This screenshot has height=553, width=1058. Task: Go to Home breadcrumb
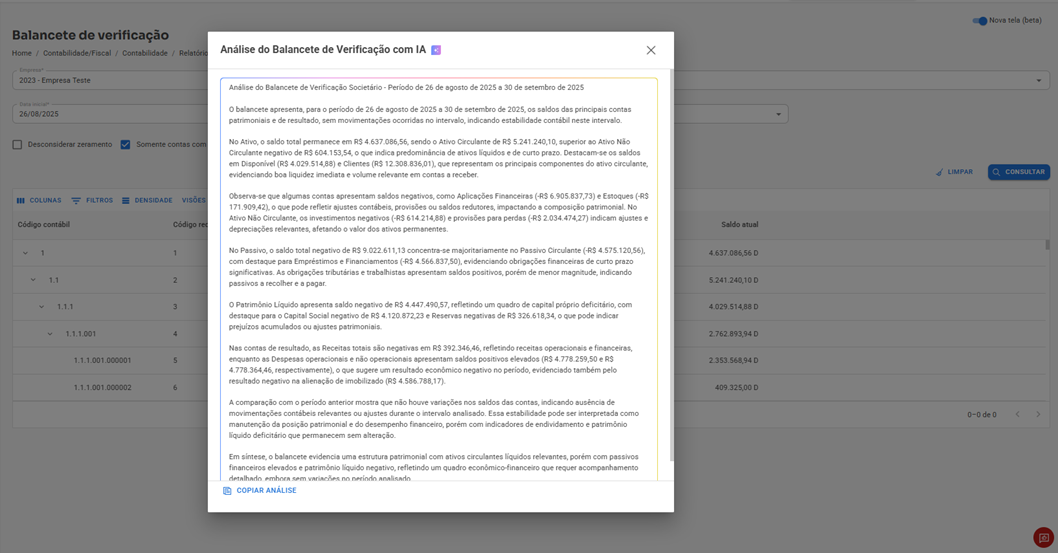point(22,53)
